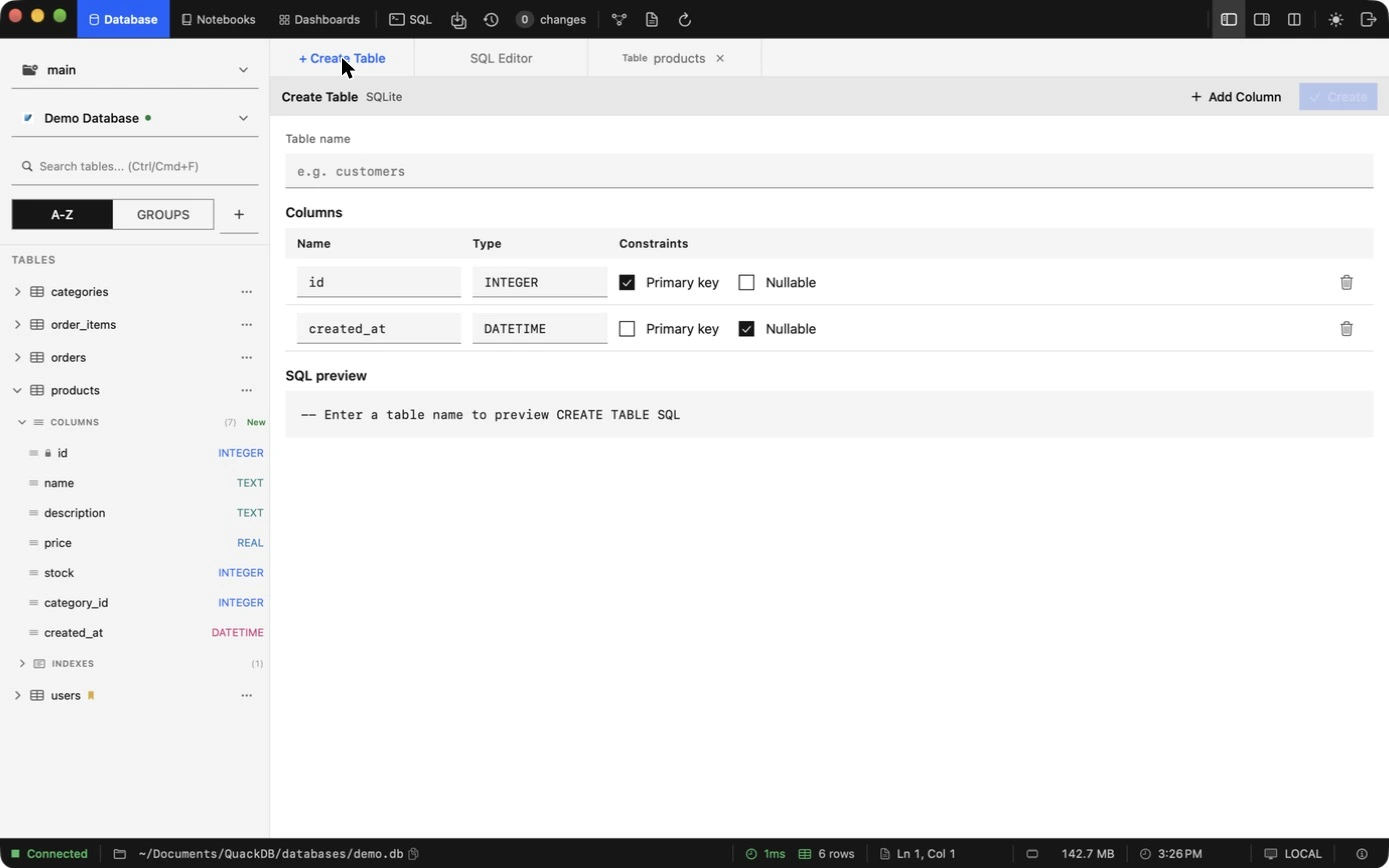Open the Demo Database dropdown

(x=135, y=118)
